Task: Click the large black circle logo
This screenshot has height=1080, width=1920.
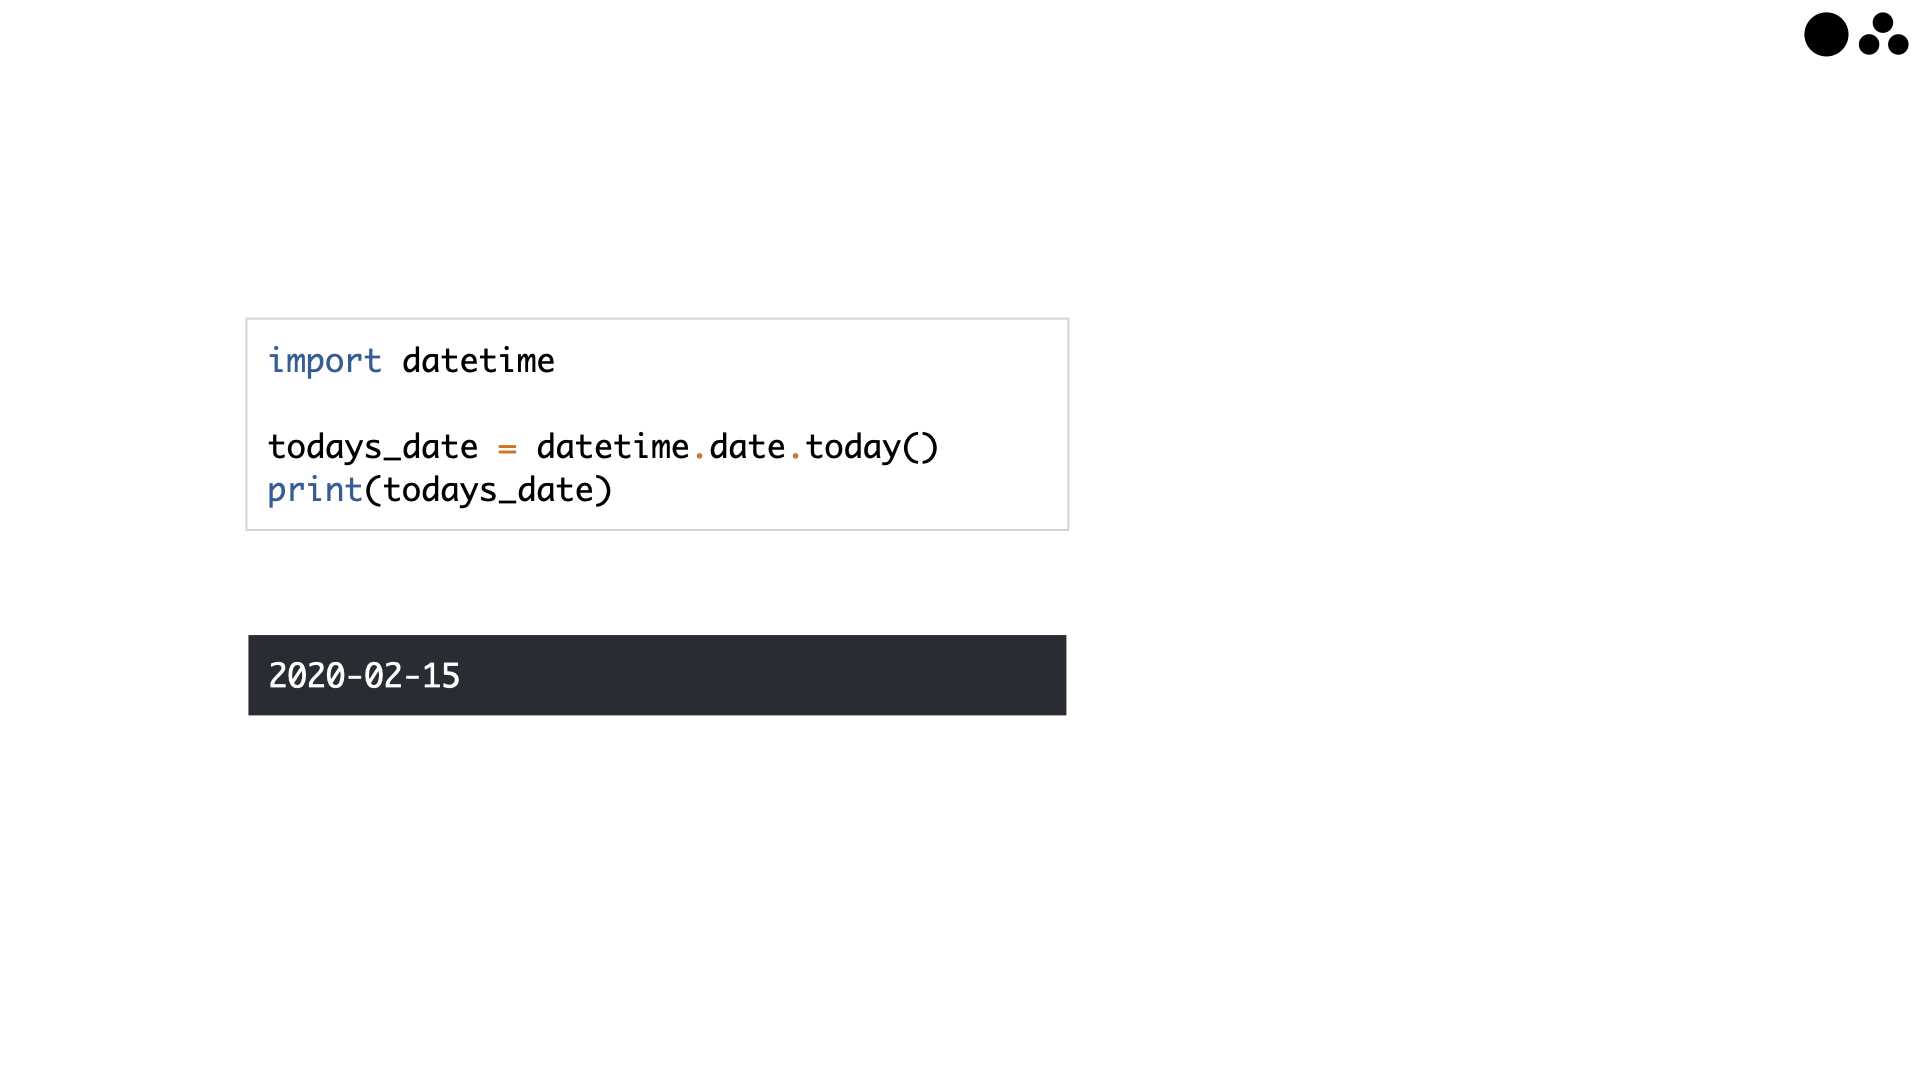Action: [x=1826, y=35]
